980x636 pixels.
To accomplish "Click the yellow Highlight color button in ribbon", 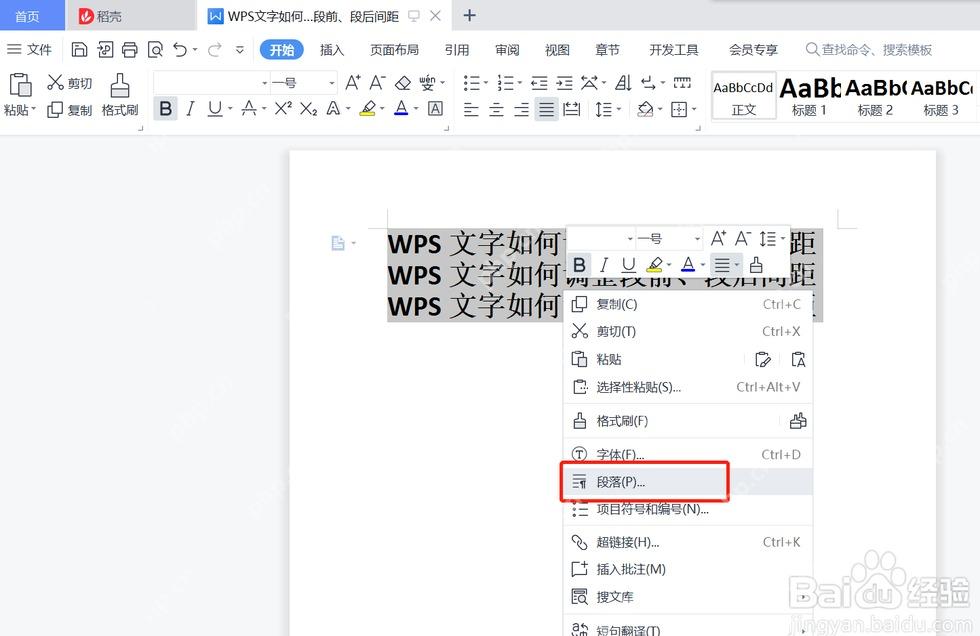I will pyautogui.click(x=368, y=109).
